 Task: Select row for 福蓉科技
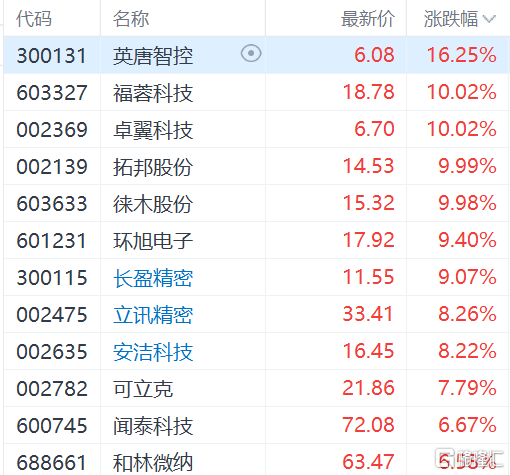256,92
